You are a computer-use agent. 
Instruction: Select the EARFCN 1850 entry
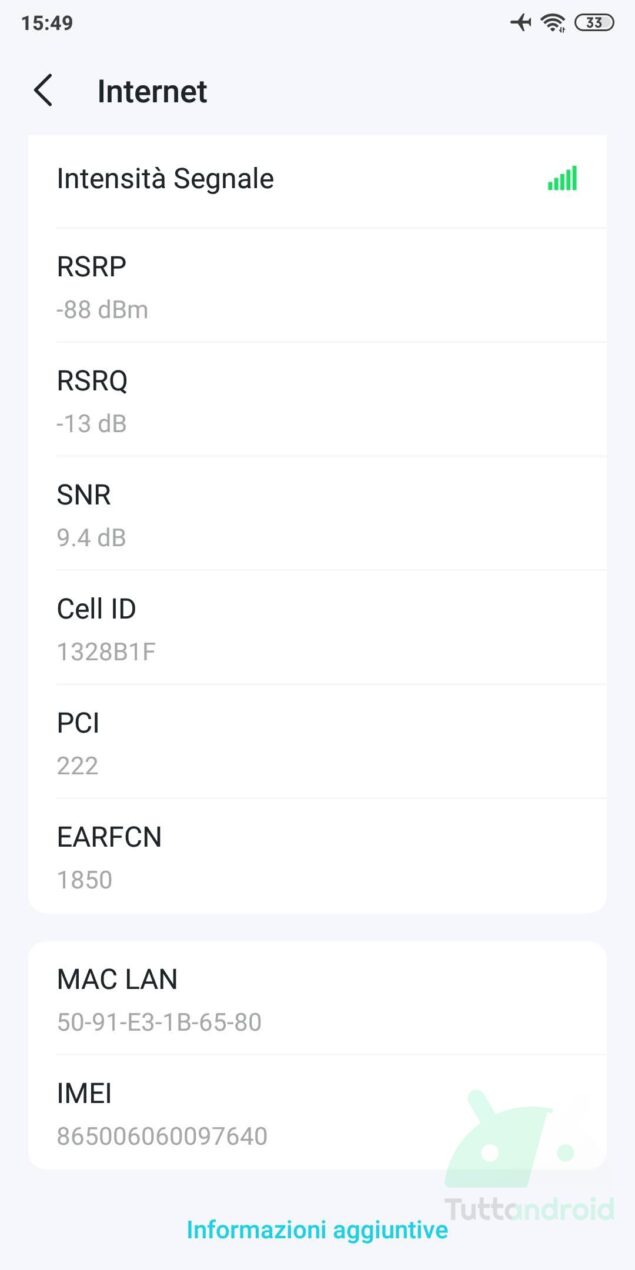pos(317,856)
